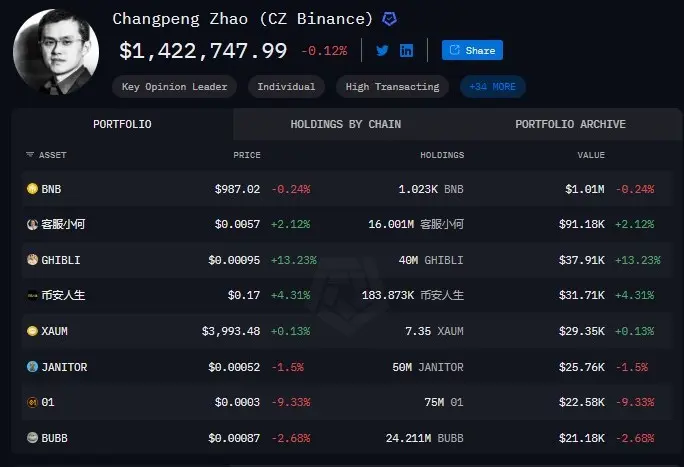Click the -0.12% portfolio change

324,51
